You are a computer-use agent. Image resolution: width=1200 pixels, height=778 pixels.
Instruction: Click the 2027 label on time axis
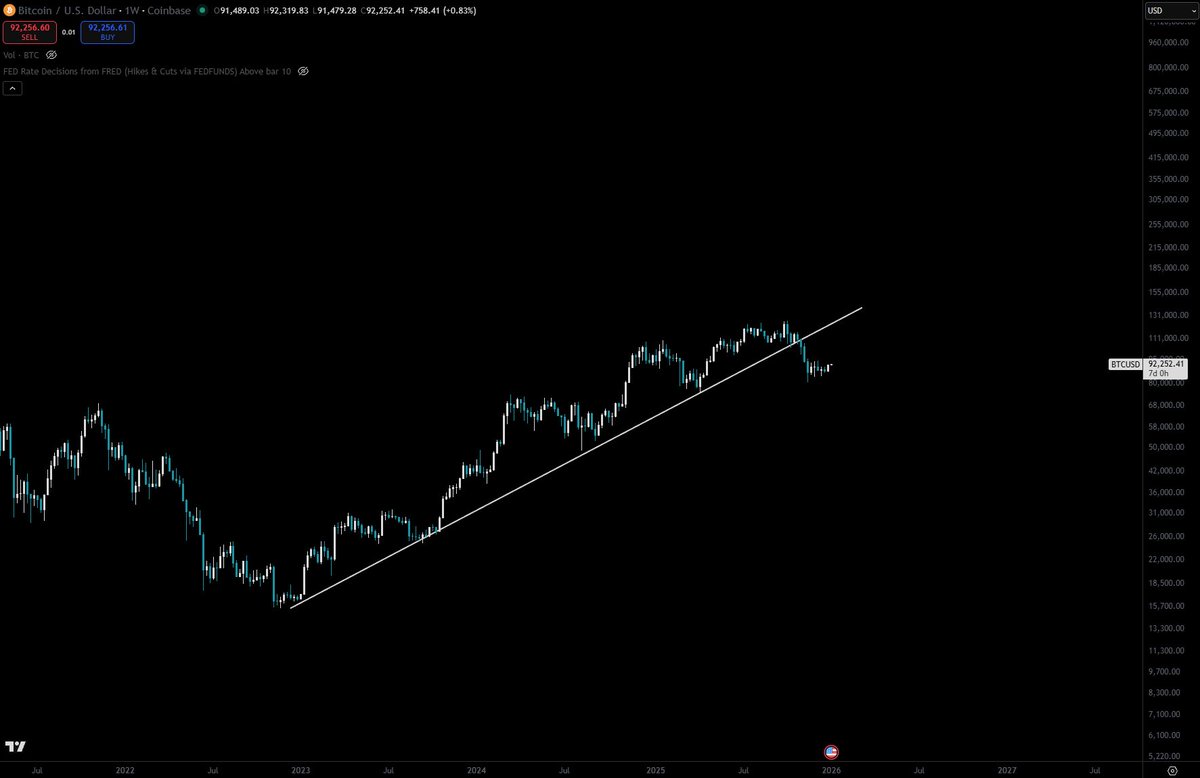coord(1007,771)
